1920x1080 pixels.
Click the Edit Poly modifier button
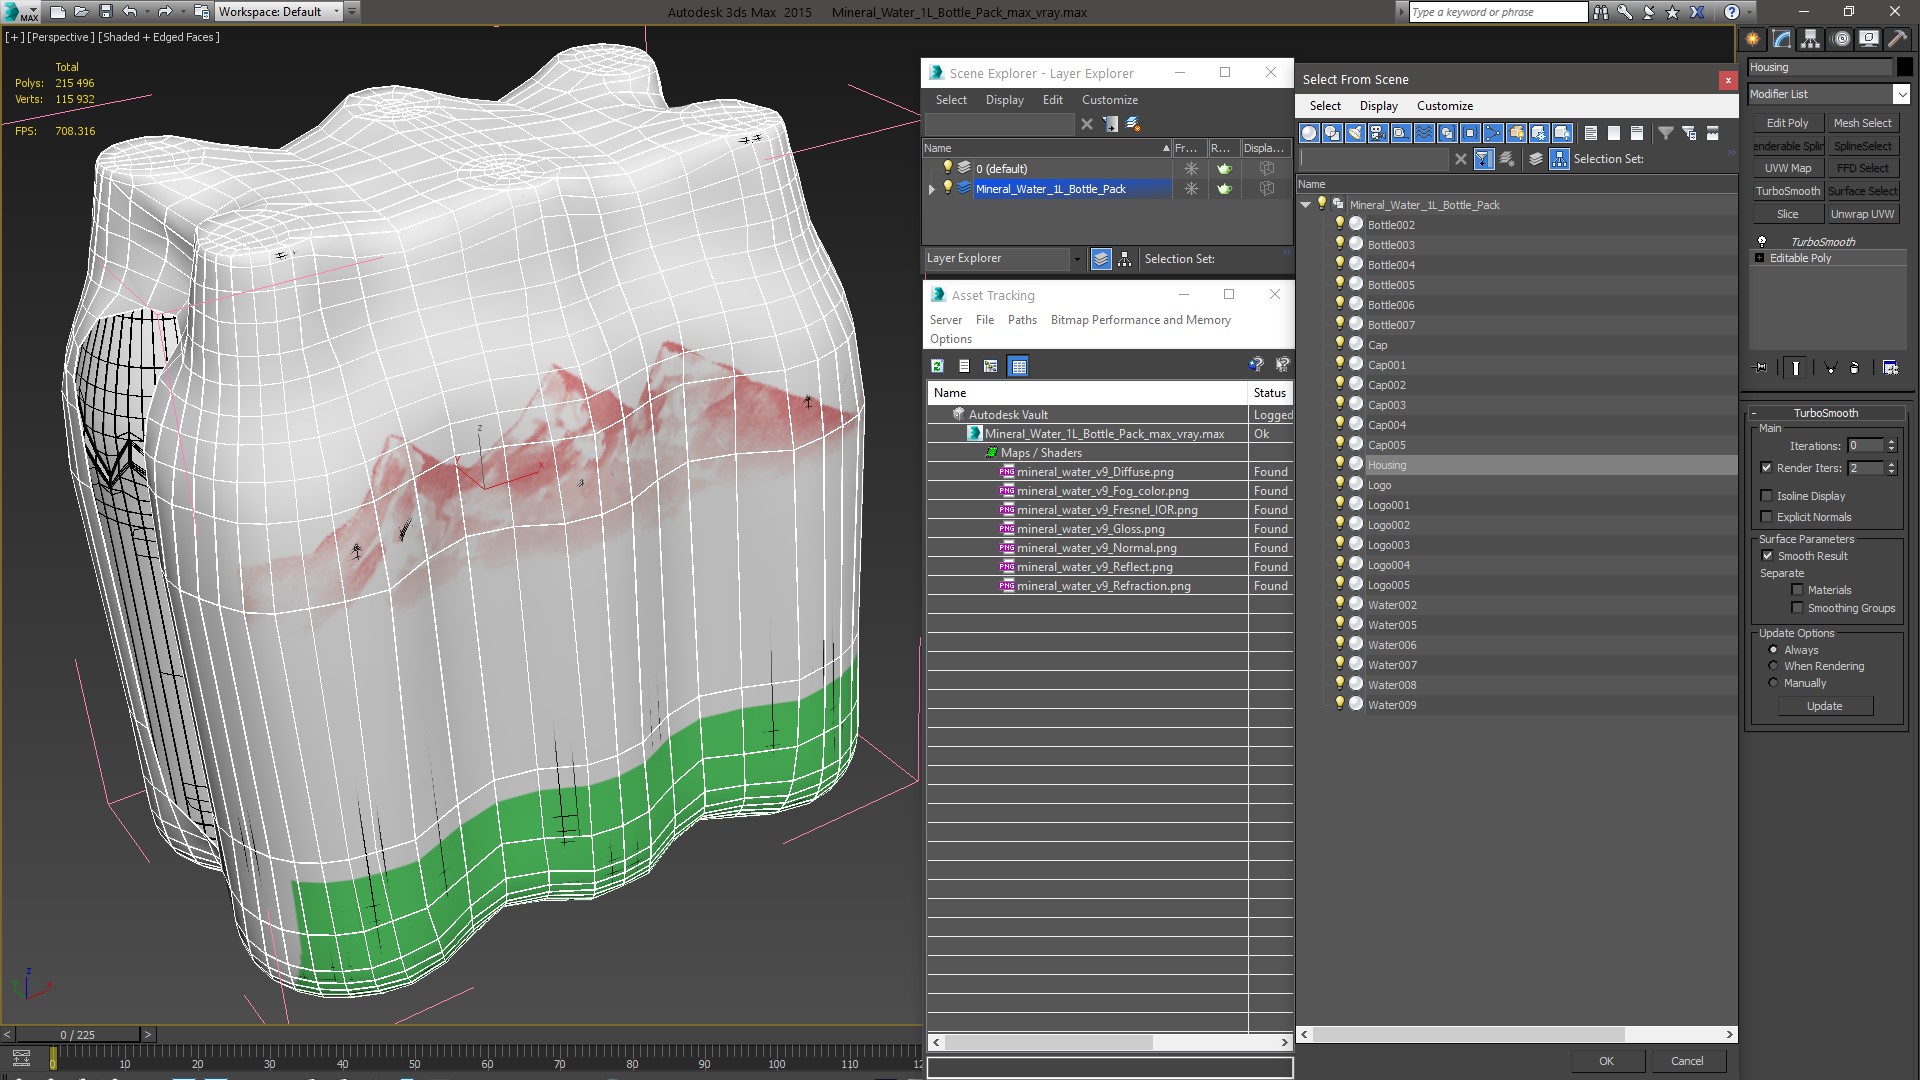tap(1787, 123)
